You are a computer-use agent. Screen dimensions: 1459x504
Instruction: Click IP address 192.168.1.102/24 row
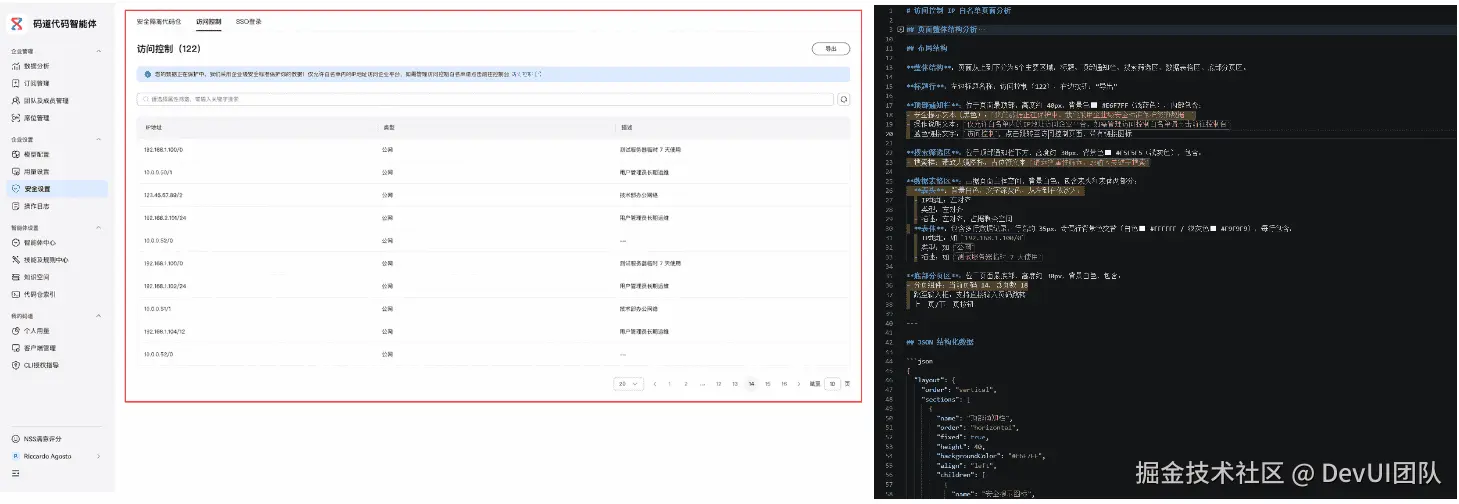click(165, 286)
